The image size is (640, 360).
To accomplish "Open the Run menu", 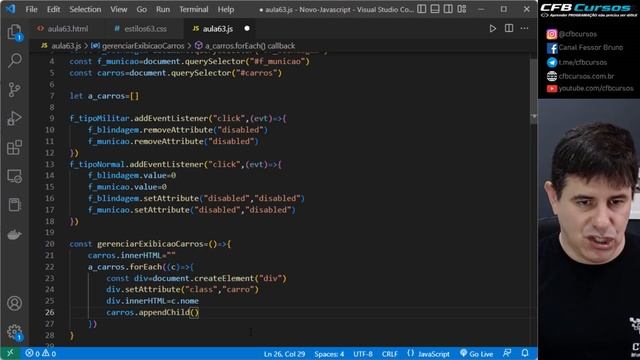I will 163,9.
